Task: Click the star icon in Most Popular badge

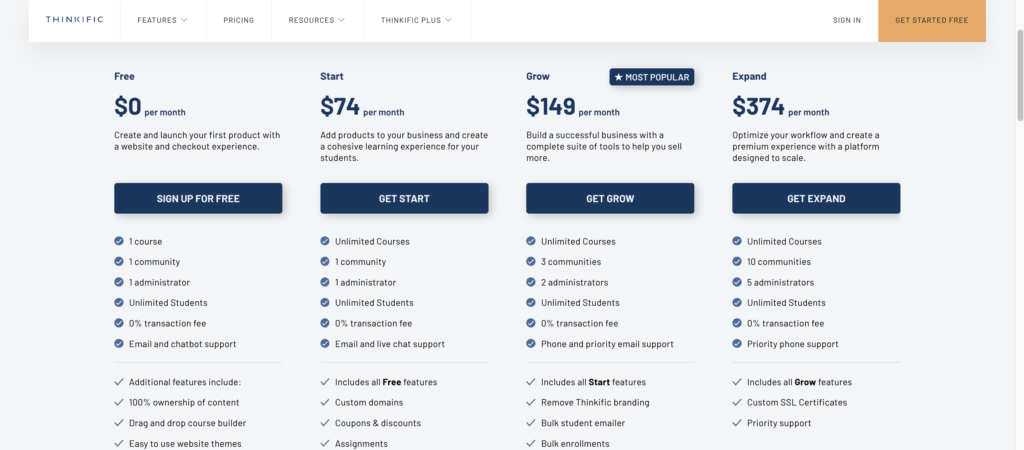Action: 619,77
